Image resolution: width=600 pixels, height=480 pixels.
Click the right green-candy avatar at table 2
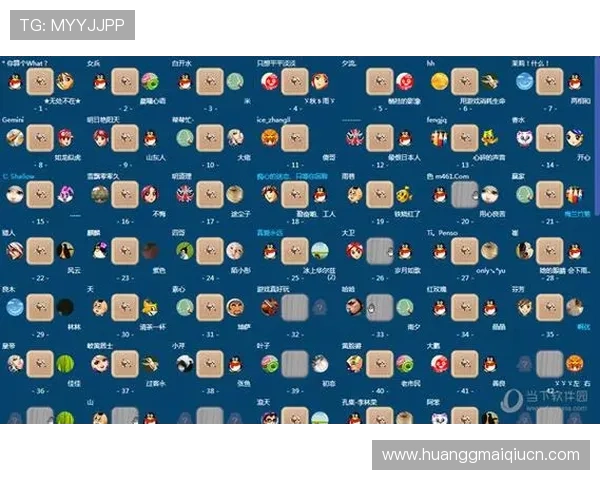150,82
